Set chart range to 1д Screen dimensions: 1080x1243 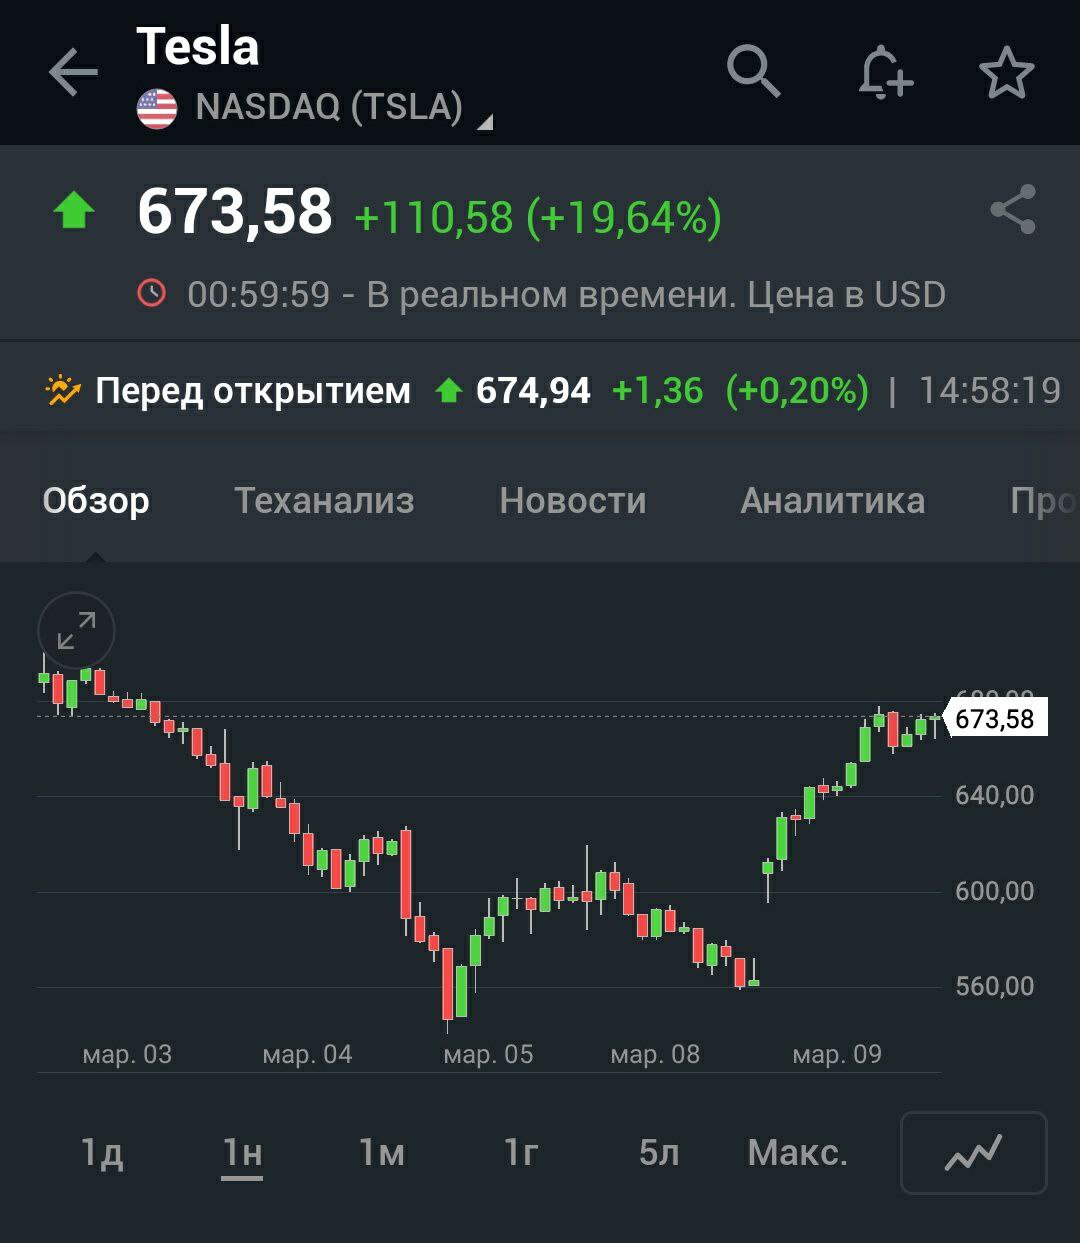(x=102, y=1153)
